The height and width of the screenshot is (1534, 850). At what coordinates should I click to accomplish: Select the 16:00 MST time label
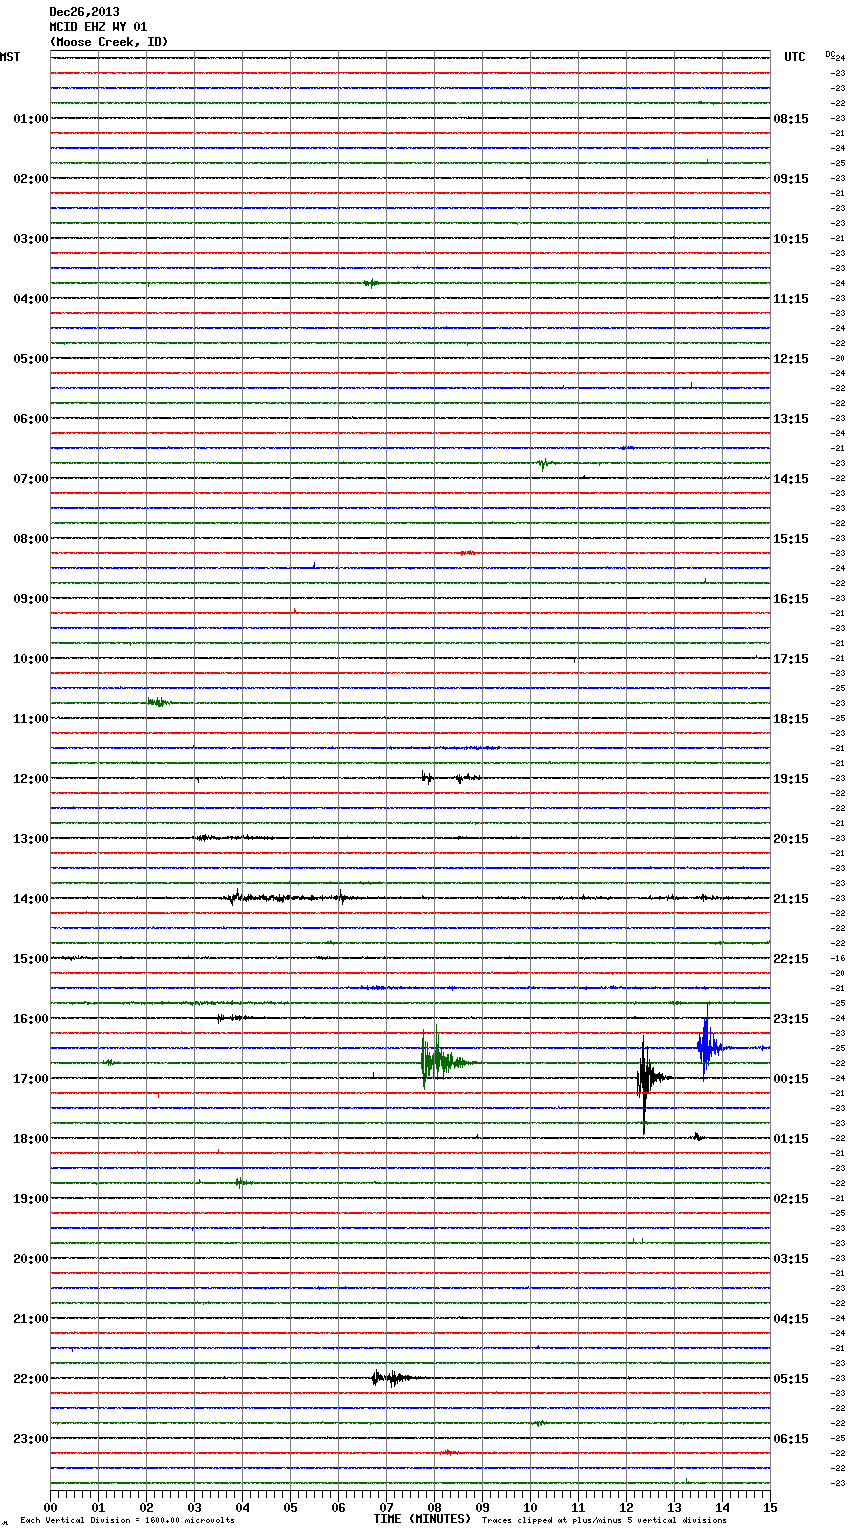(30, 1019)
